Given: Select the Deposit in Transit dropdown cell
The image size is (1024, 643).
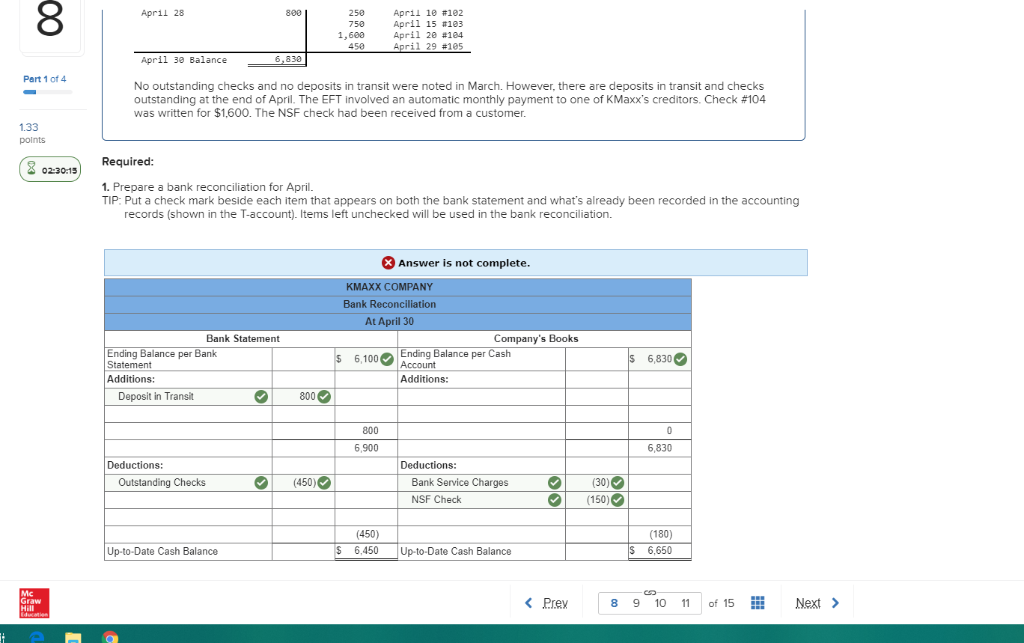Looking at the screenshot, I should tap(188, 396).
